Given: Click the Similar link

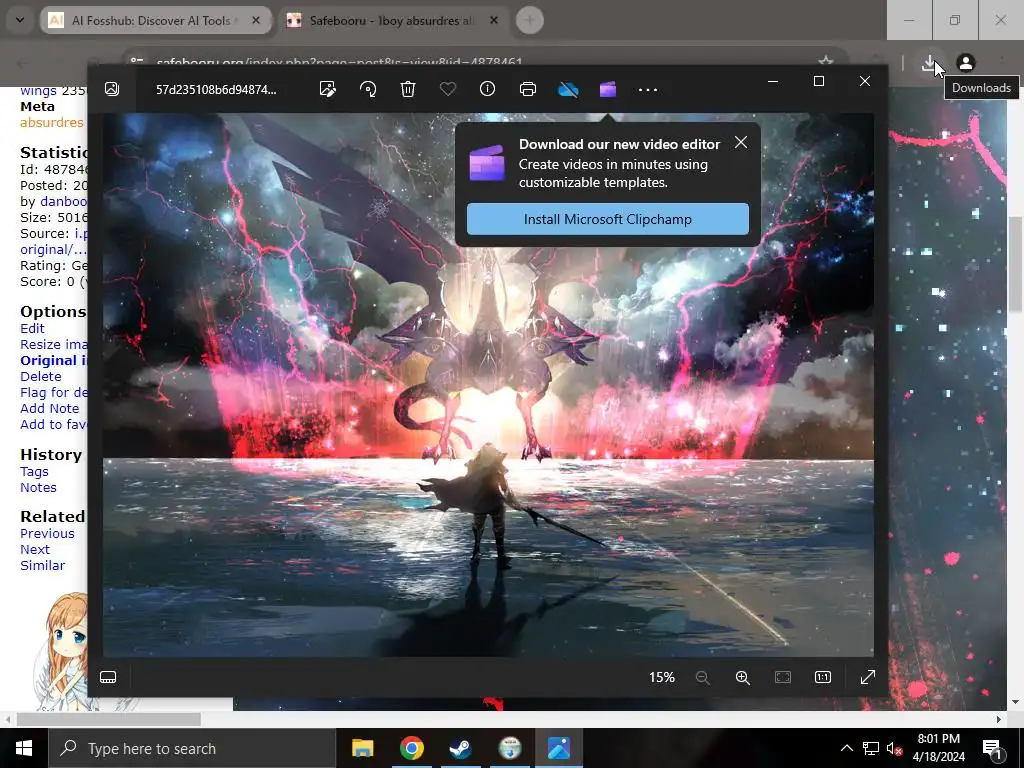Looking at the screenshot, I should tap(43, 566).
